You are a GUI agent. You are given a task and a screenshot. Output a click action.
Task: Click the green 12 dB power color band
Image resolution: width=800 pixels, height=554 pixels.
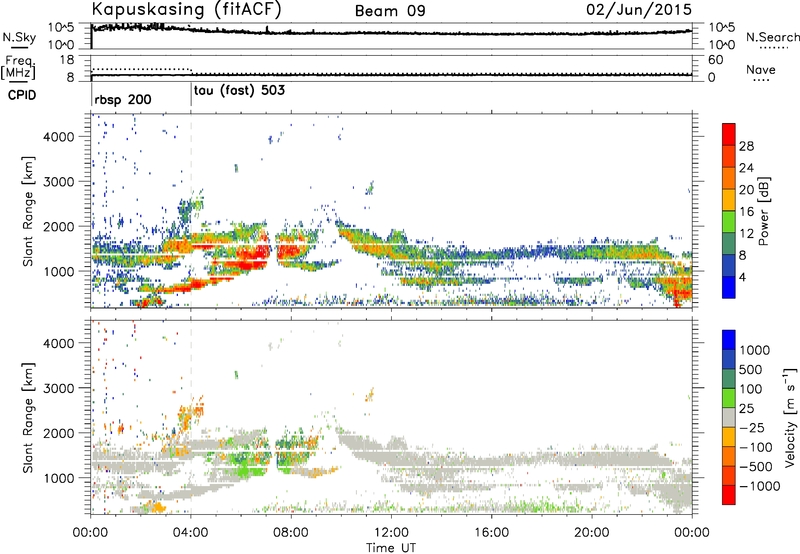tap(729, 222)
